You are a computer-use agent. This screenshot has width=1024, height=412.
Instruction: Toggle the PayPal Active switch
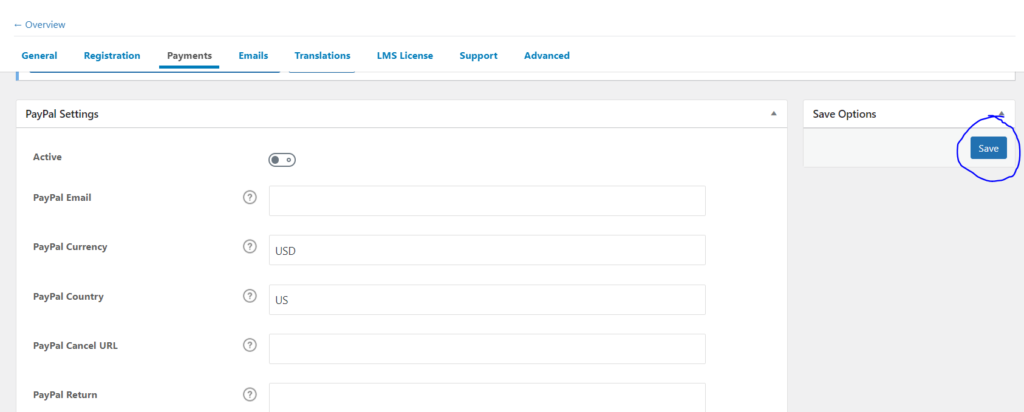pyautogui.click(x=282, y=160)
